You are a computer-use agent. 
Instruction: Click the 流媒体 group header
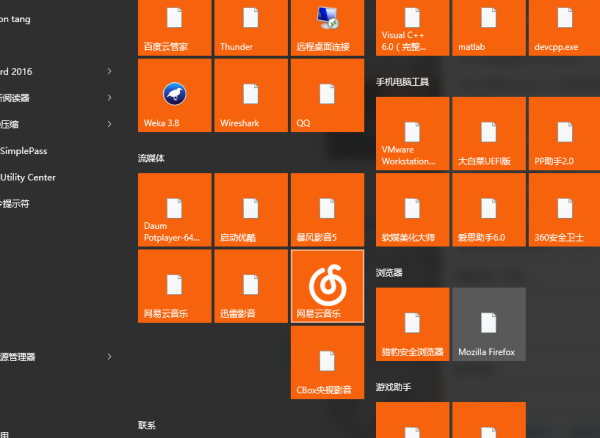151,158
